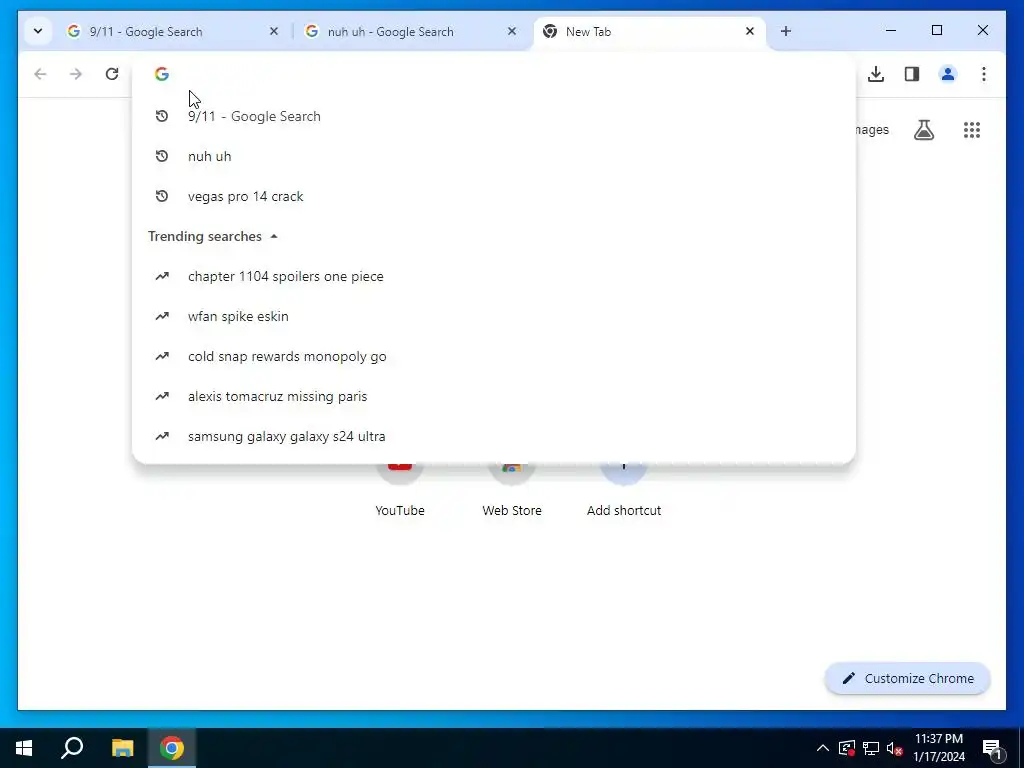Choose samsung galaxy galaxy s24 ultra
Image resolution: width=1024 pixels, height=768 pixels.
pos(494,436)
